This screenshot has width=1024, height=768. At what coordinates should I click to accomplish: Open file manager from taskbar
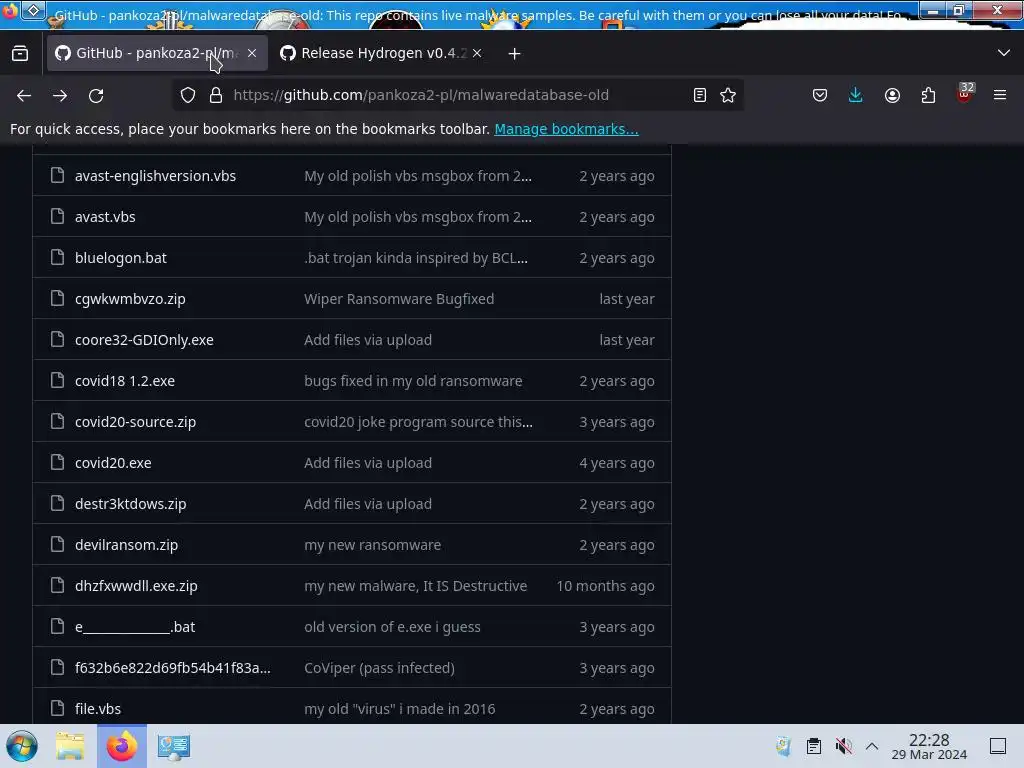point(70,746)
